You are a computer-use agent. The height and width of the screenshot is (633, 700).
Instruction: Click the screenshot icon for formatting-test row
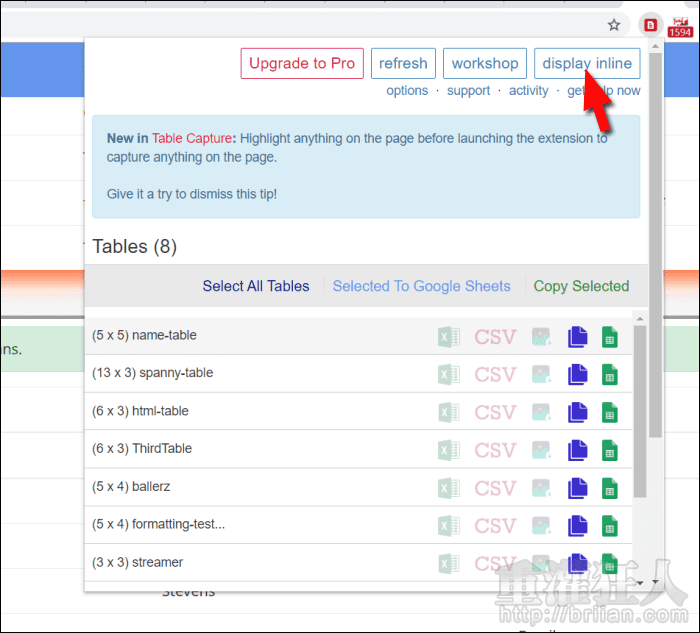(x=542, y=526)
